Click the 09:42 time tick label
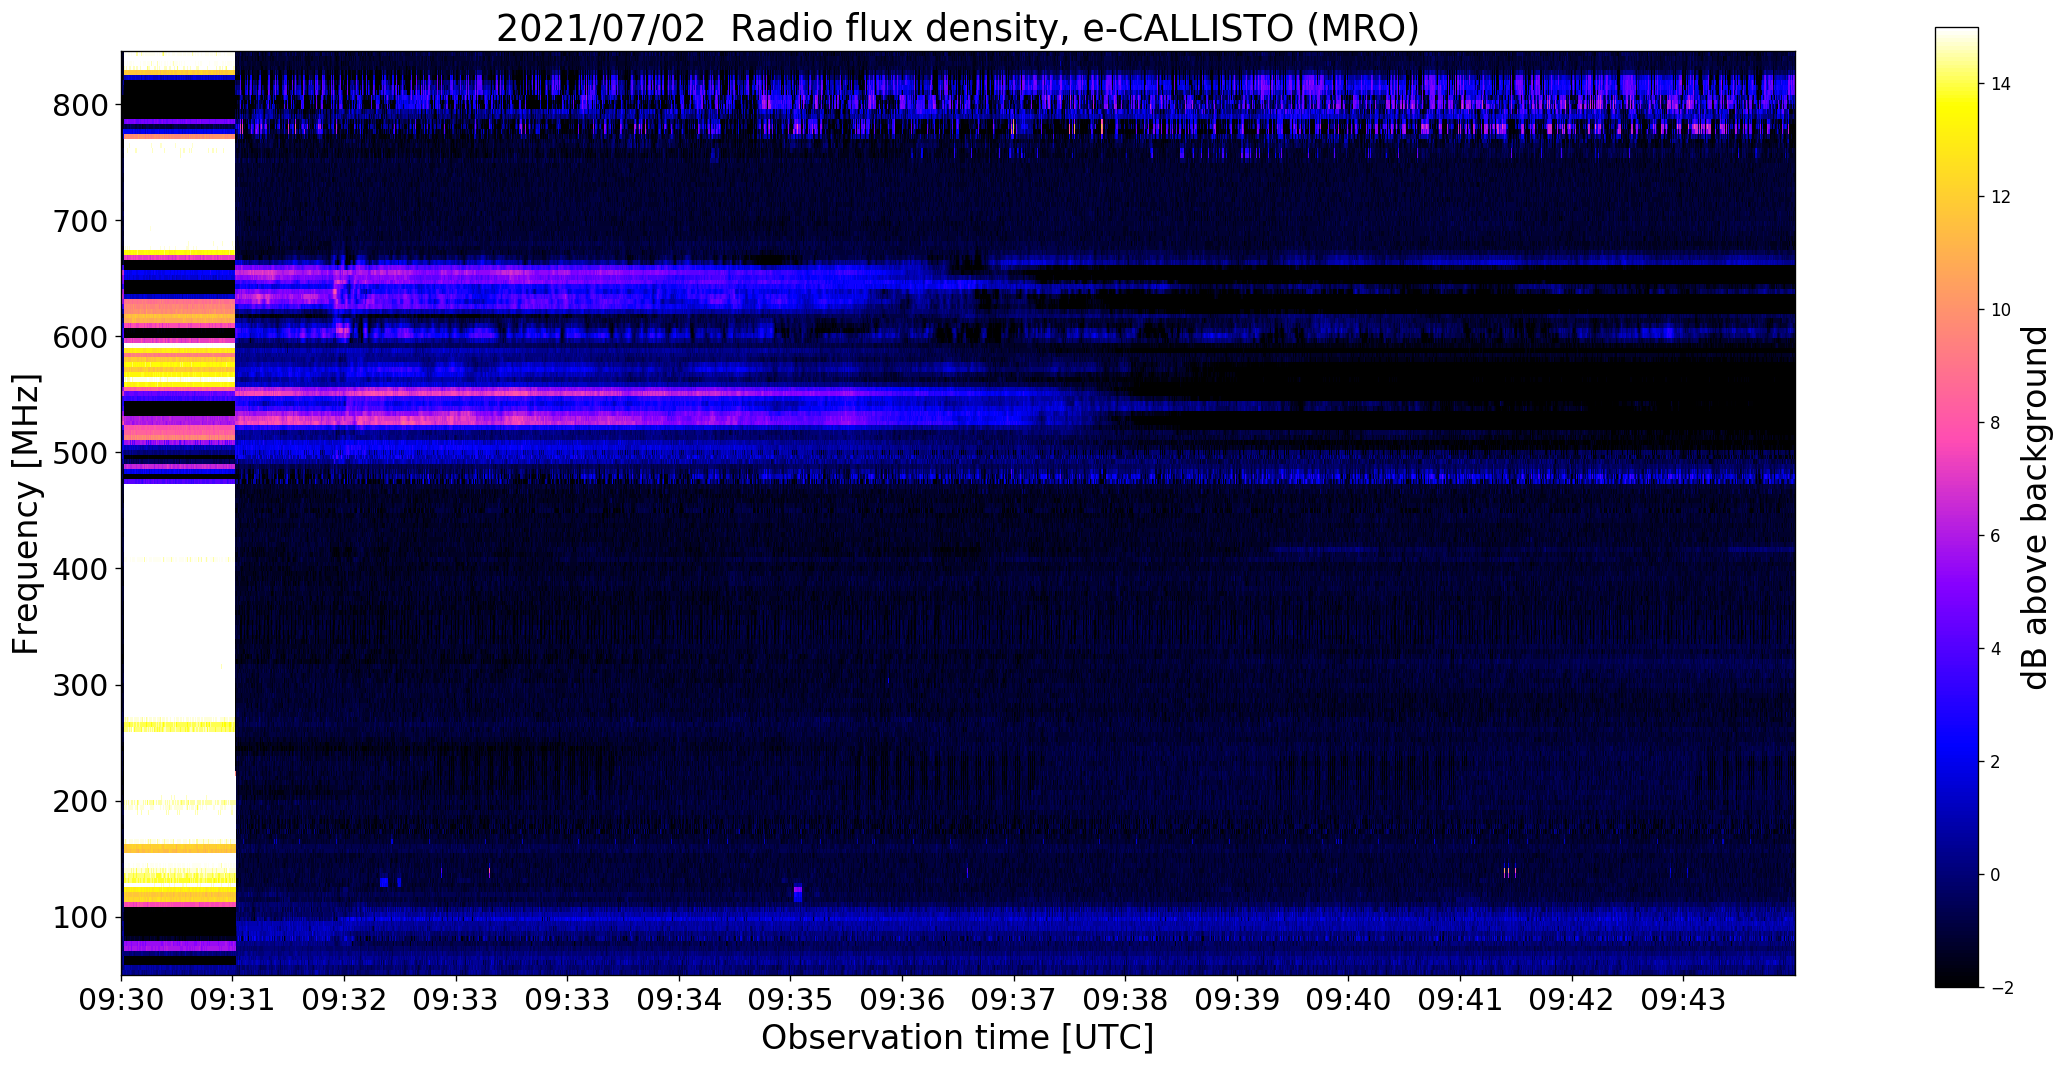Viewport: 2066px width, 1067px height. [1572, 1001]
